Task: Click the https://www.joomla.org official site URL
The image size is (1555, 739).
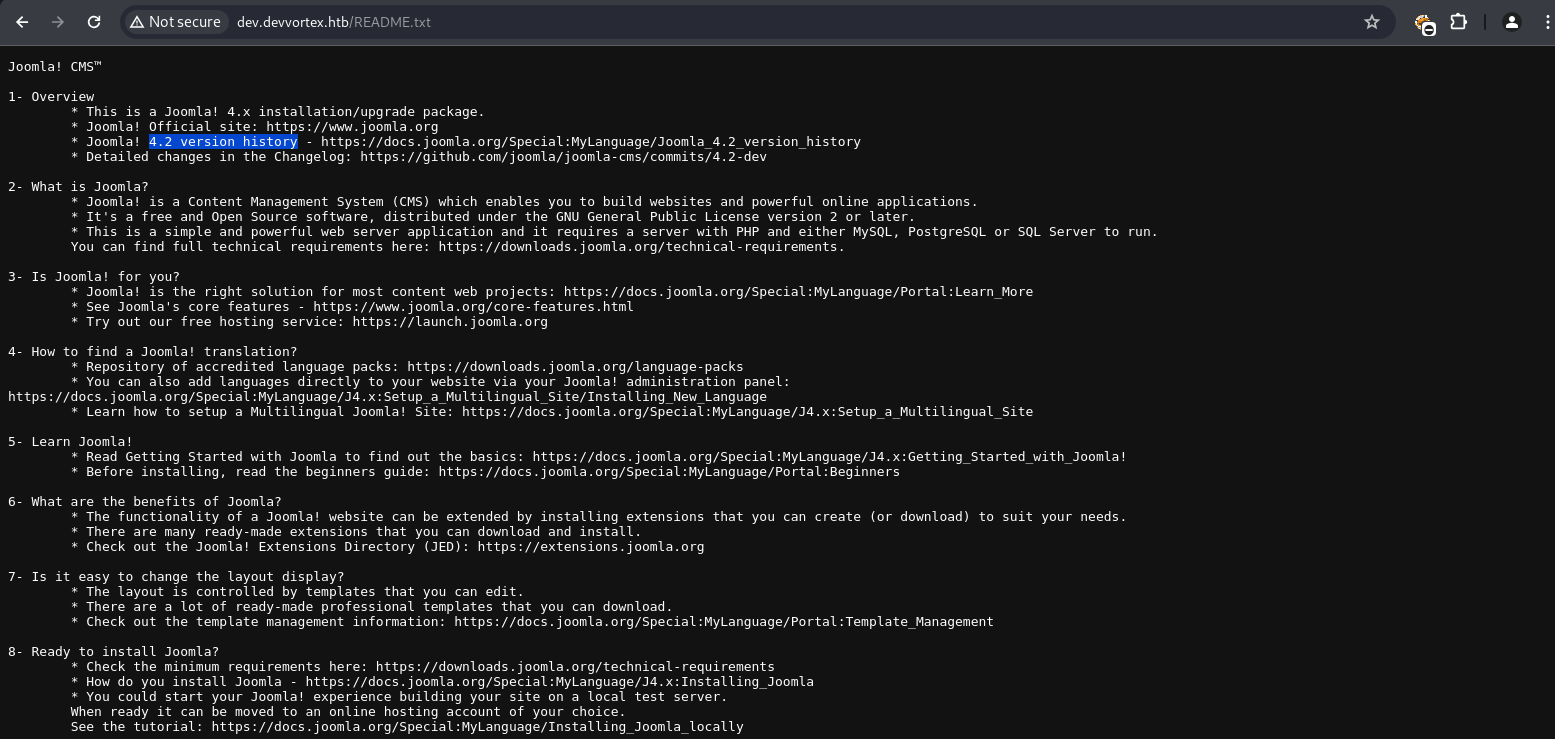Action: [352, 127]
